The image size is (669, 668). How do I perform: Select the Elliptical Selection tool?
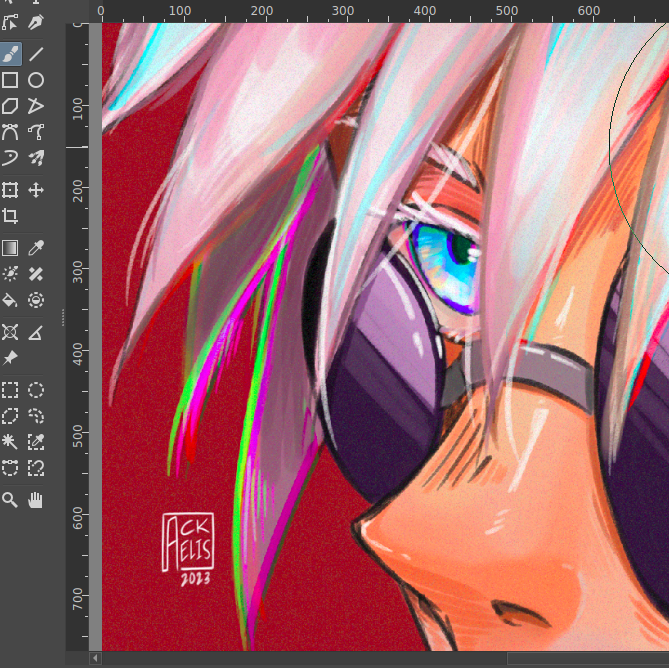pyautogui.click(x=36, y=390)
